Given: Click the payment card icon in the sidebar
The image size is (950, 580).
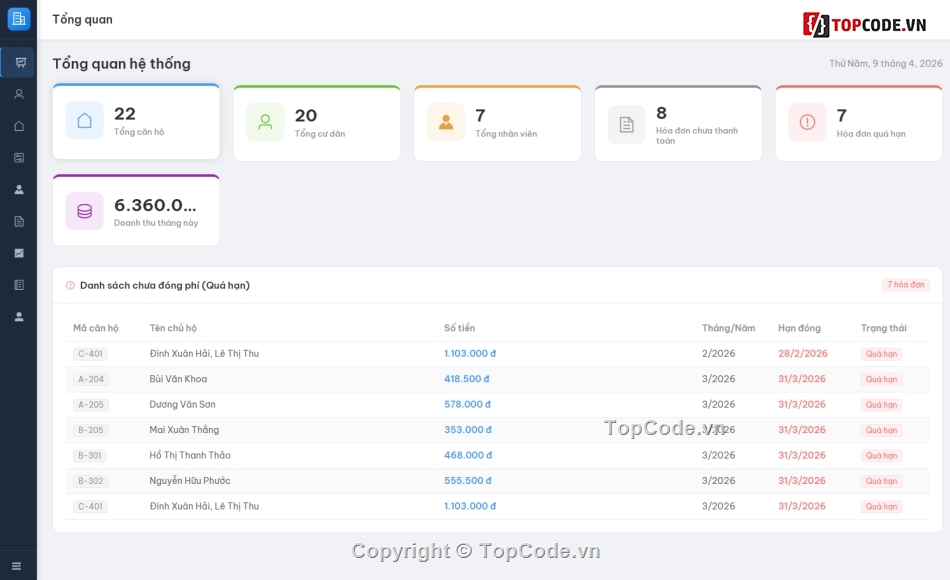Looking at the screenshot, I should 18,157.
